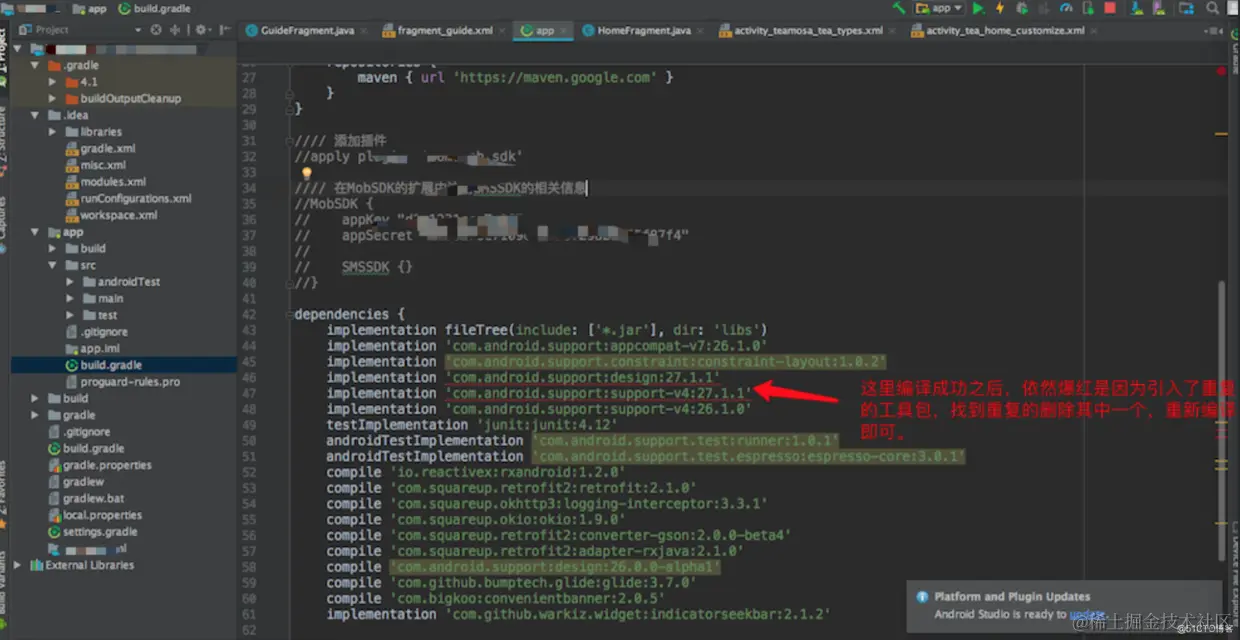The image size is (1240, 640).
Task: Open the app run configuration dropdown
Action: click(x=939, y=8)
